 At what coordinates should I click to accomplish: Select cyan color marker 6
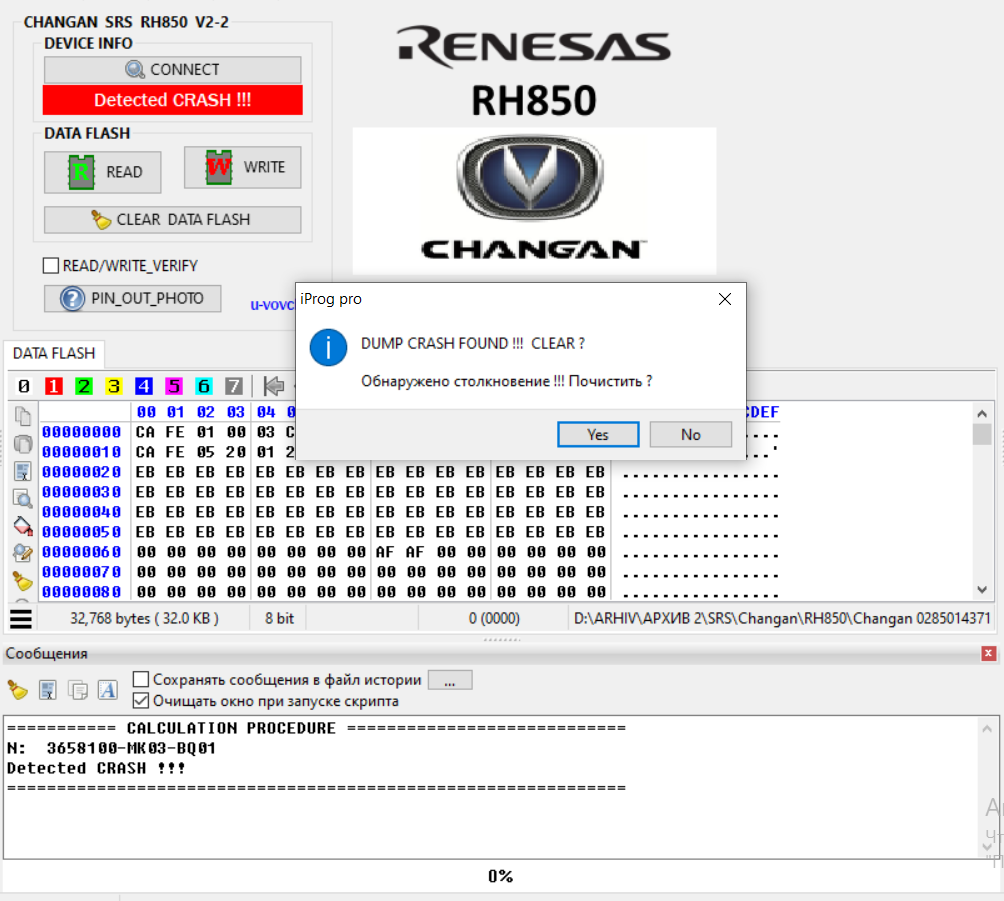click(x=204, y=386)
